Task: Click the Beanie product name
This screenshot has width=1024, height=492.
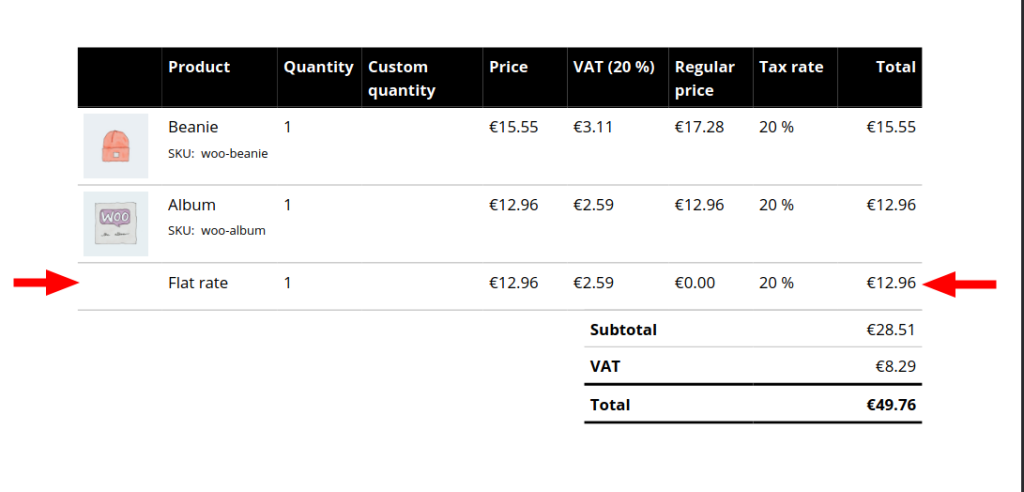Action: click(193, 127)
